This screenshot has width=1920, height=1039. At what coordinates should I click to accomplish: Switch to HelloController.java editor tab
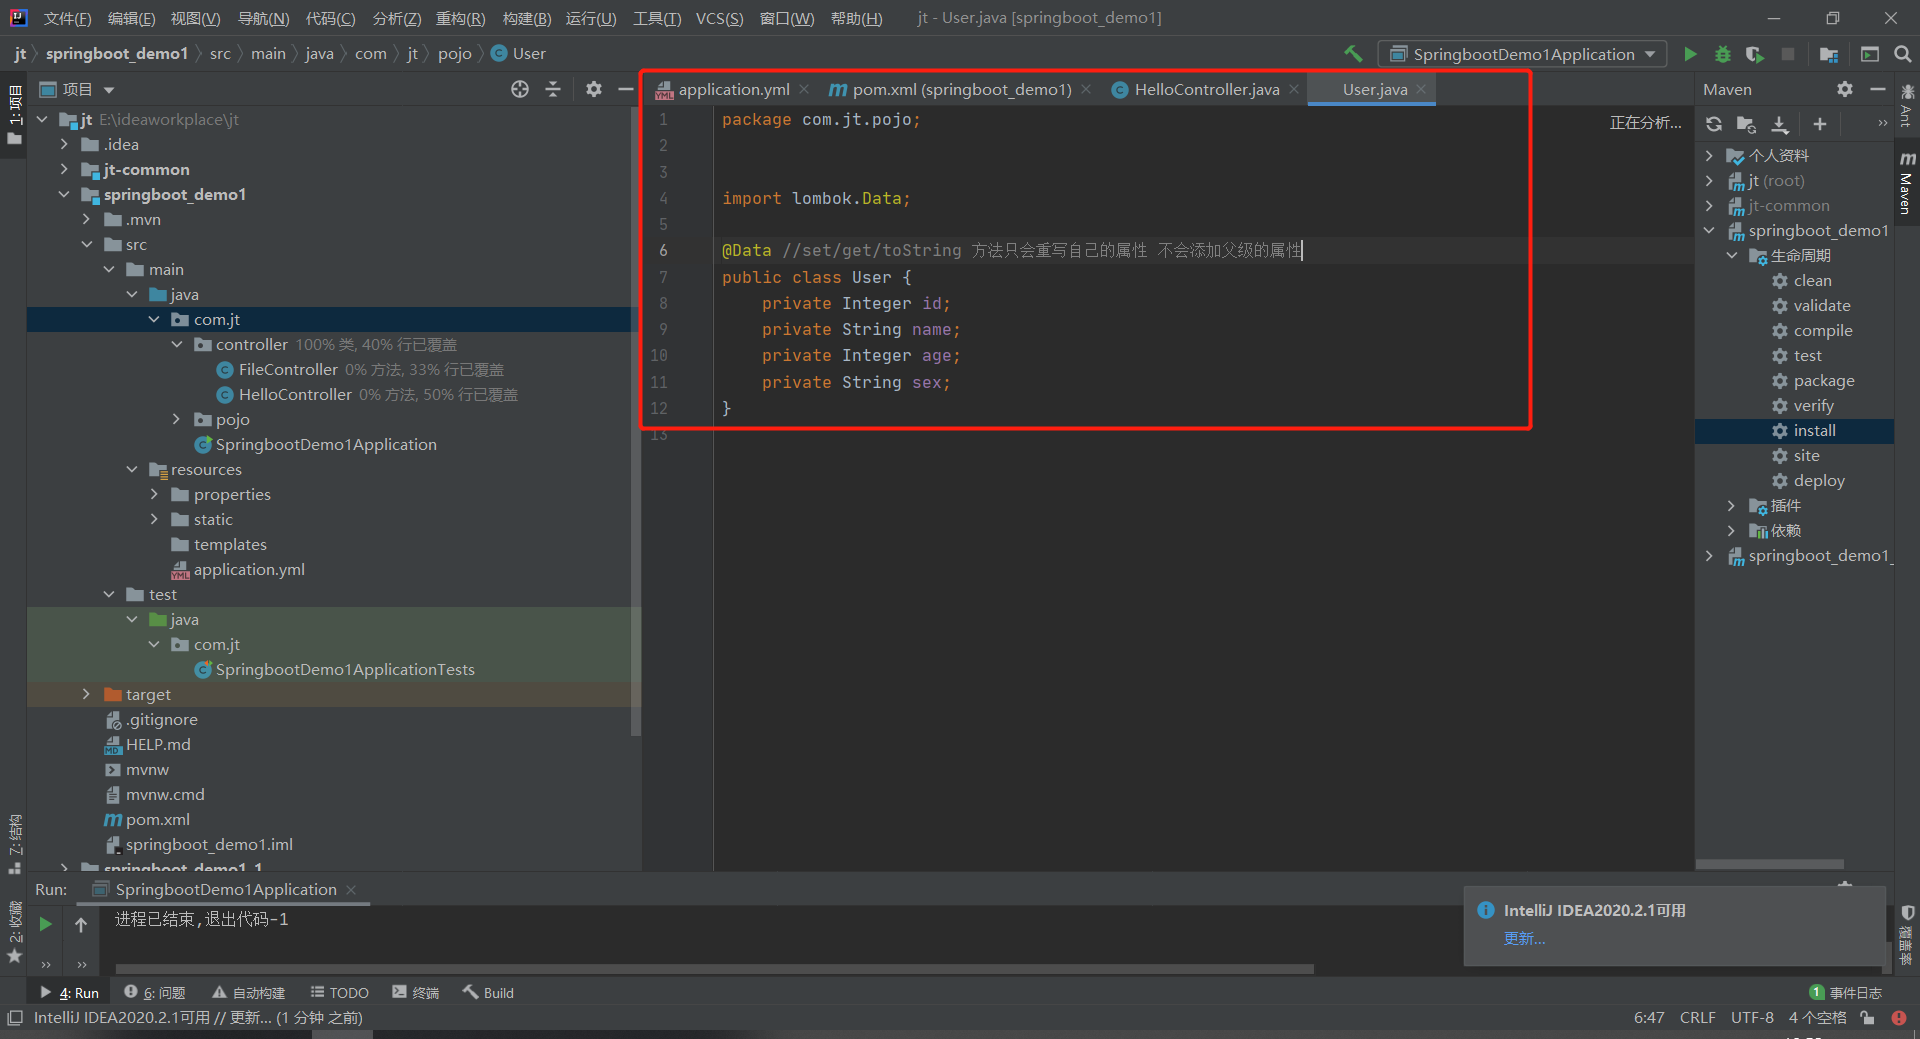[x=1206, y=89]
